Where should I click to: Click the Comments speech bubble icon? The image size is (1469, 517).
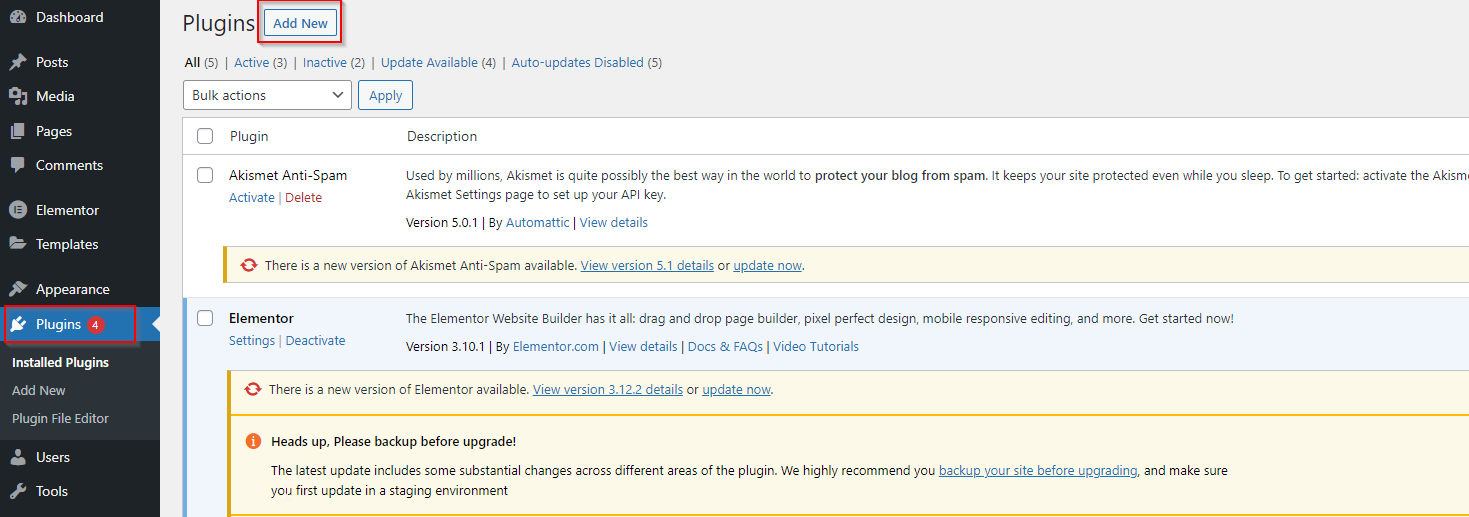click(x=18, y=165)
